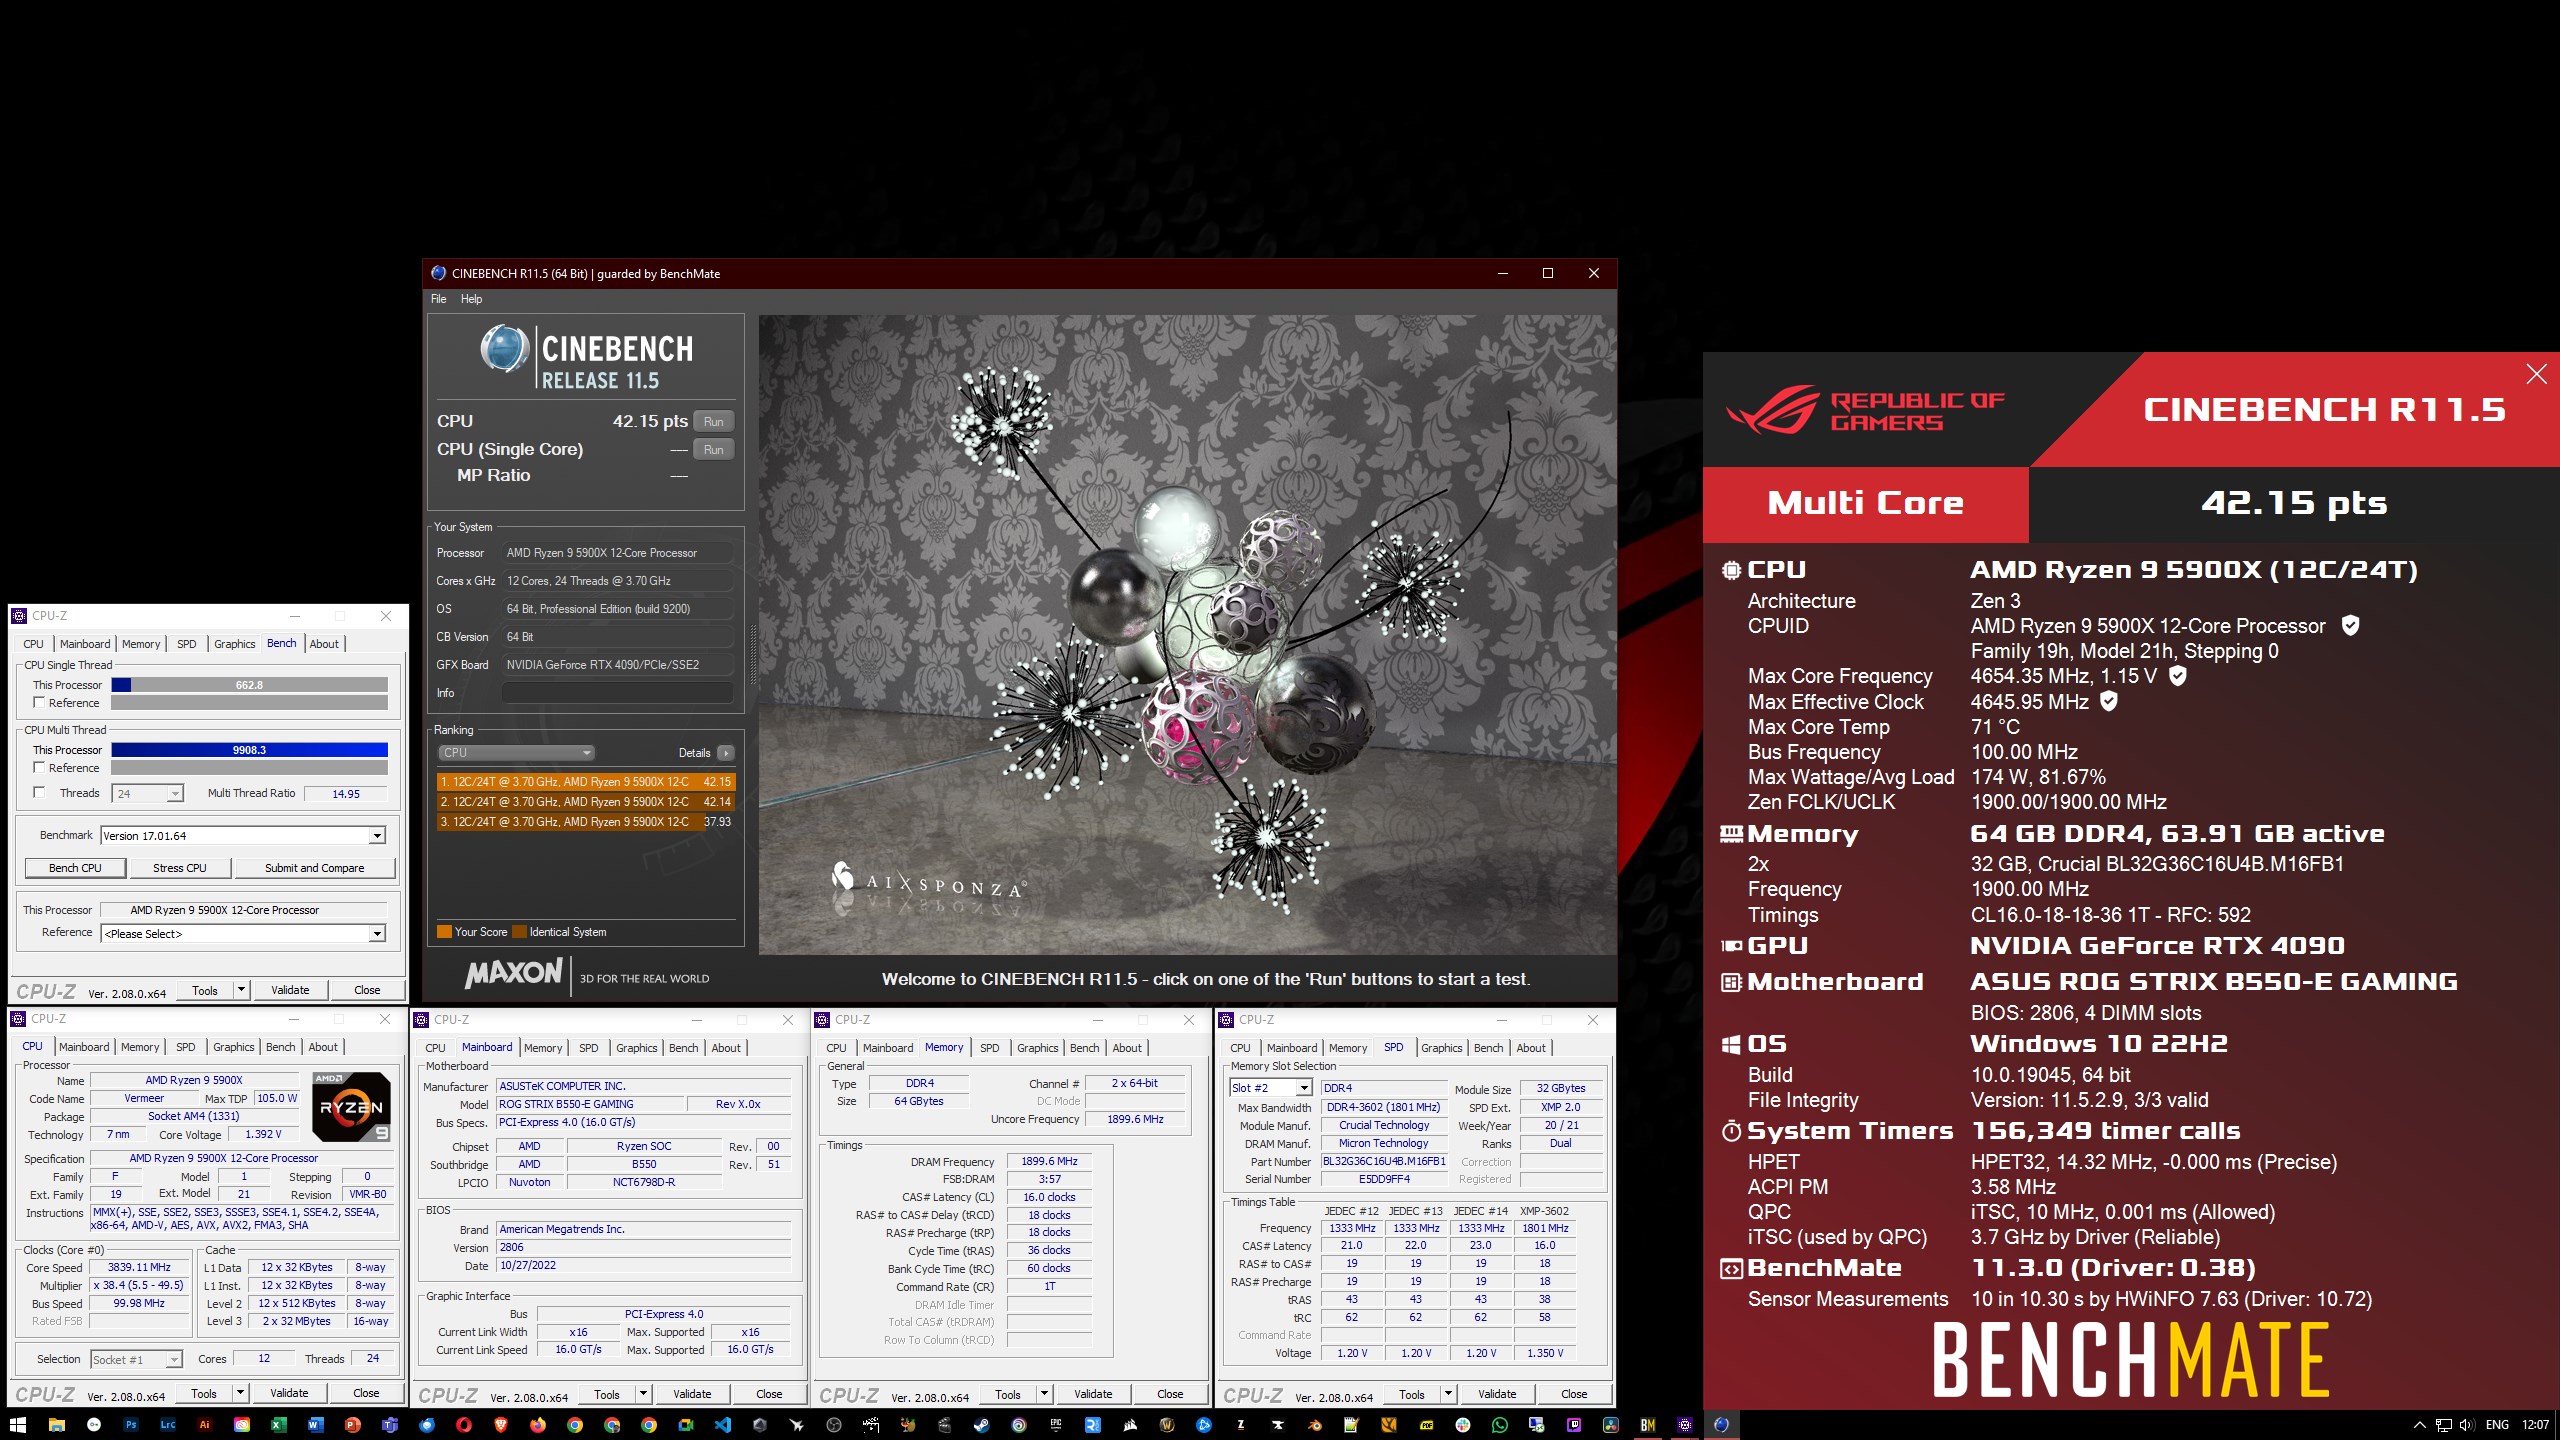Viewport: 2560px width, 1440px height.
Task: Open the volume control in system tray
Action: click(x=2467, y=1425)
